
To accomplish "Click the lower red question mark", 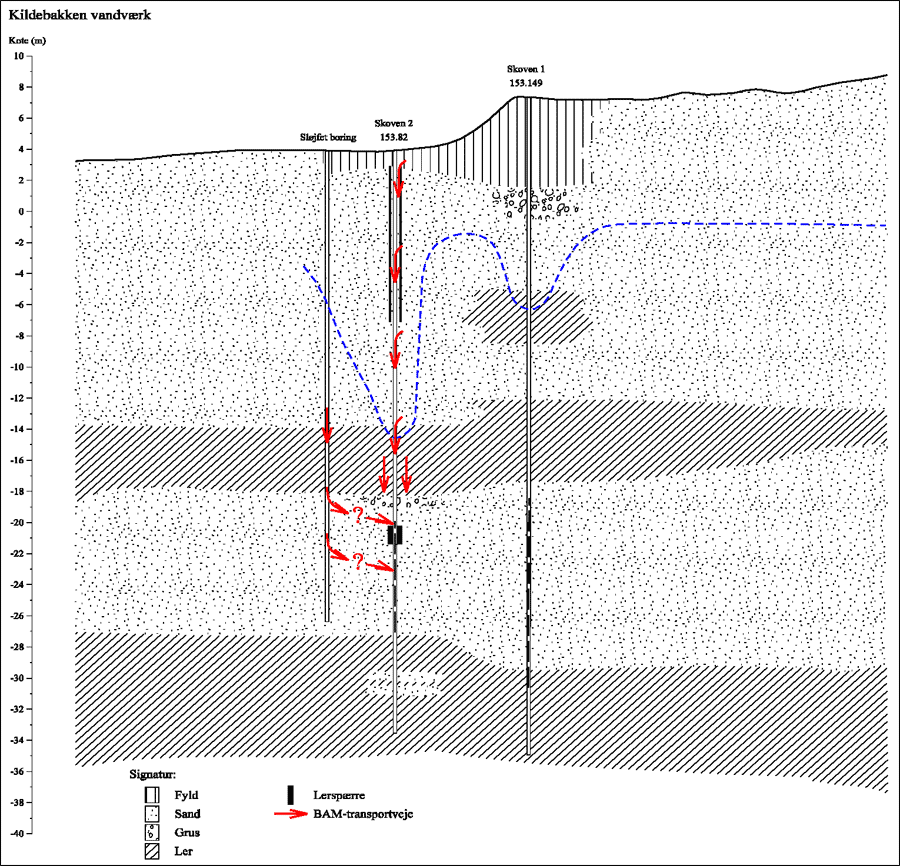I will pos(355,562).
